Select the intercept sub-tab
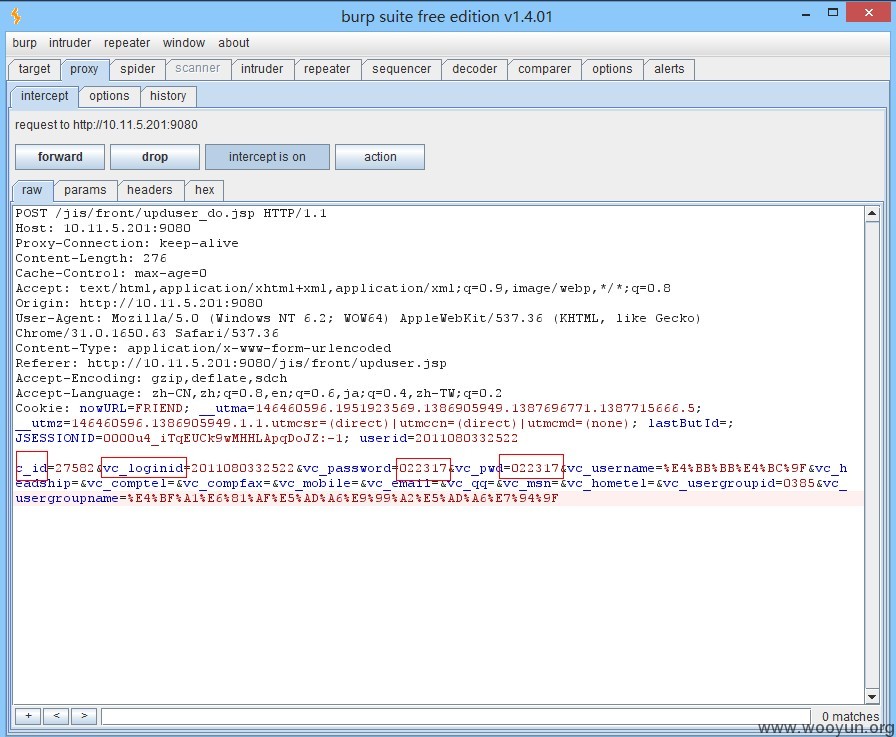Screen dimensions: 896x737 (x=44, y=96)
